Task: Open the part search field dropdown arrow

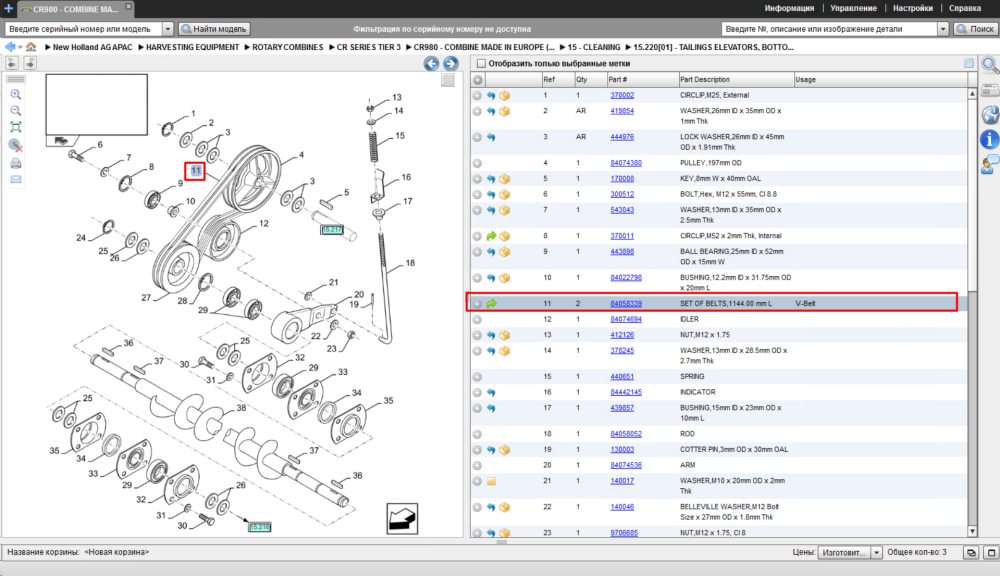Action: pos(943,29)
